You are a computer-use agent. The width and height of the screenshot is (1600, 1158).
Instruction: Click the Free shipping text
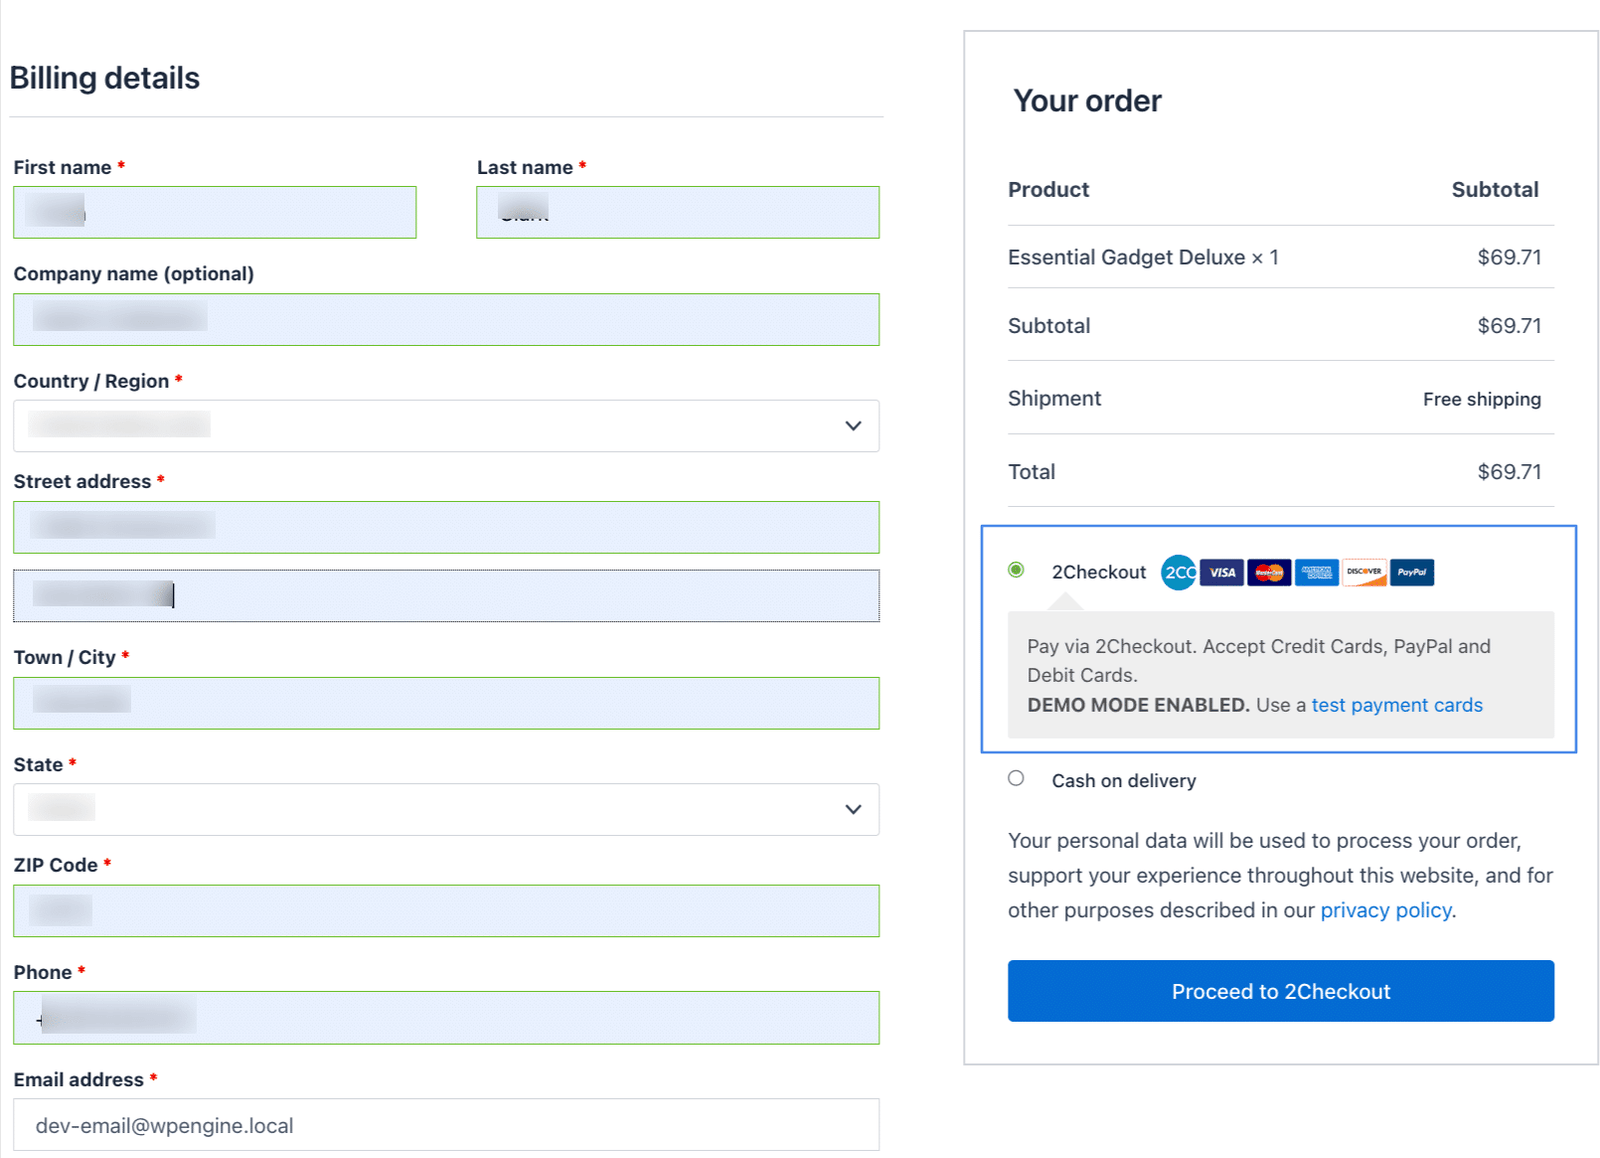[x=1482, y=399]
